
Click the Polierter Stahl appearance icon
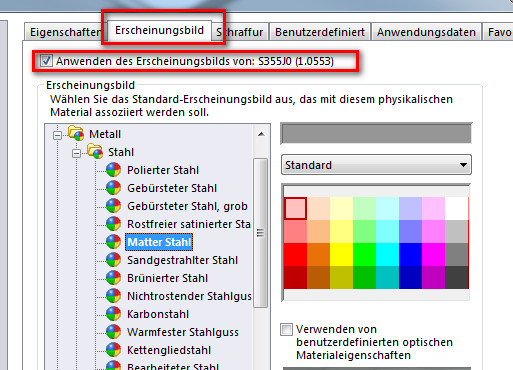[113, 170]
